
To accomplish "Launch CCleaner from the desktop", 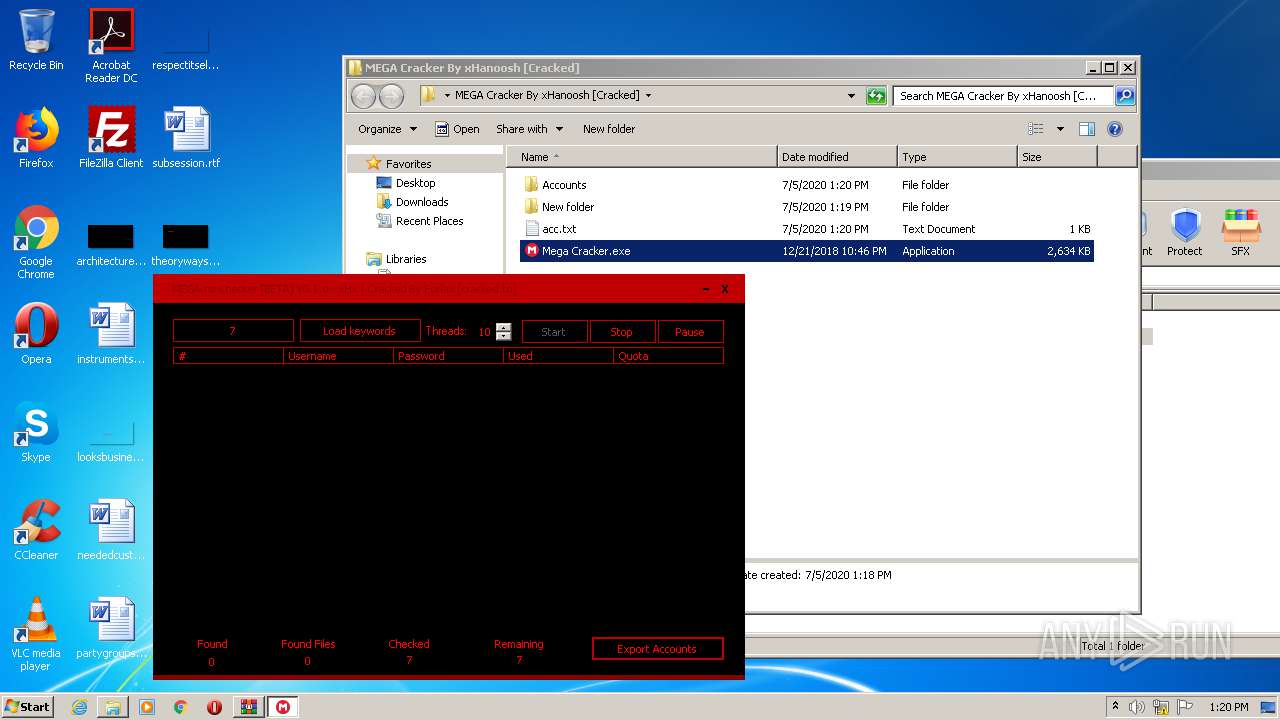I will (36, 530).
